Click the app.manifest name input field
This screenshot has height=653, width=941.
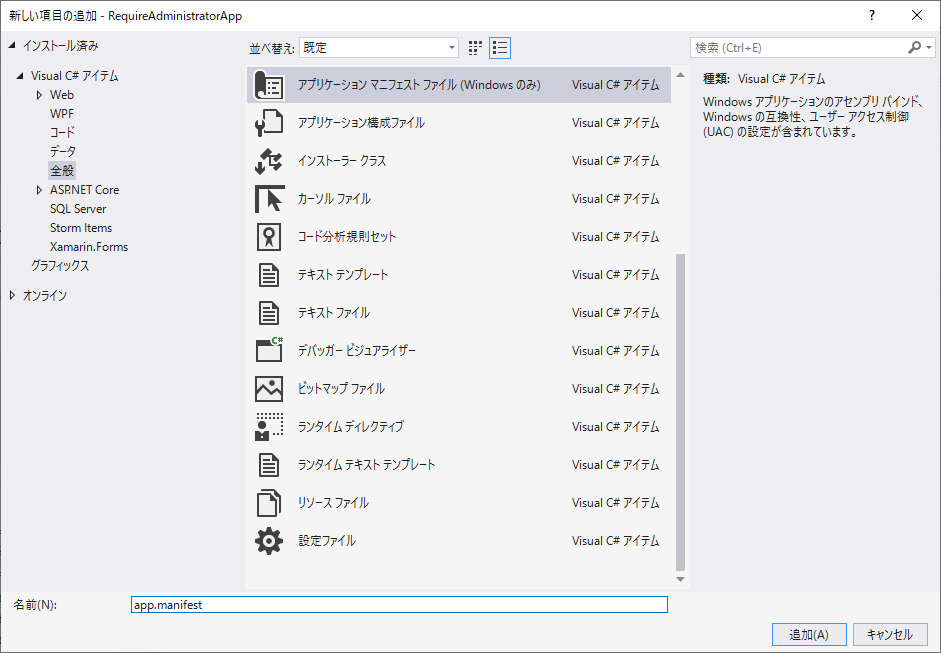(x=398, y=605)
